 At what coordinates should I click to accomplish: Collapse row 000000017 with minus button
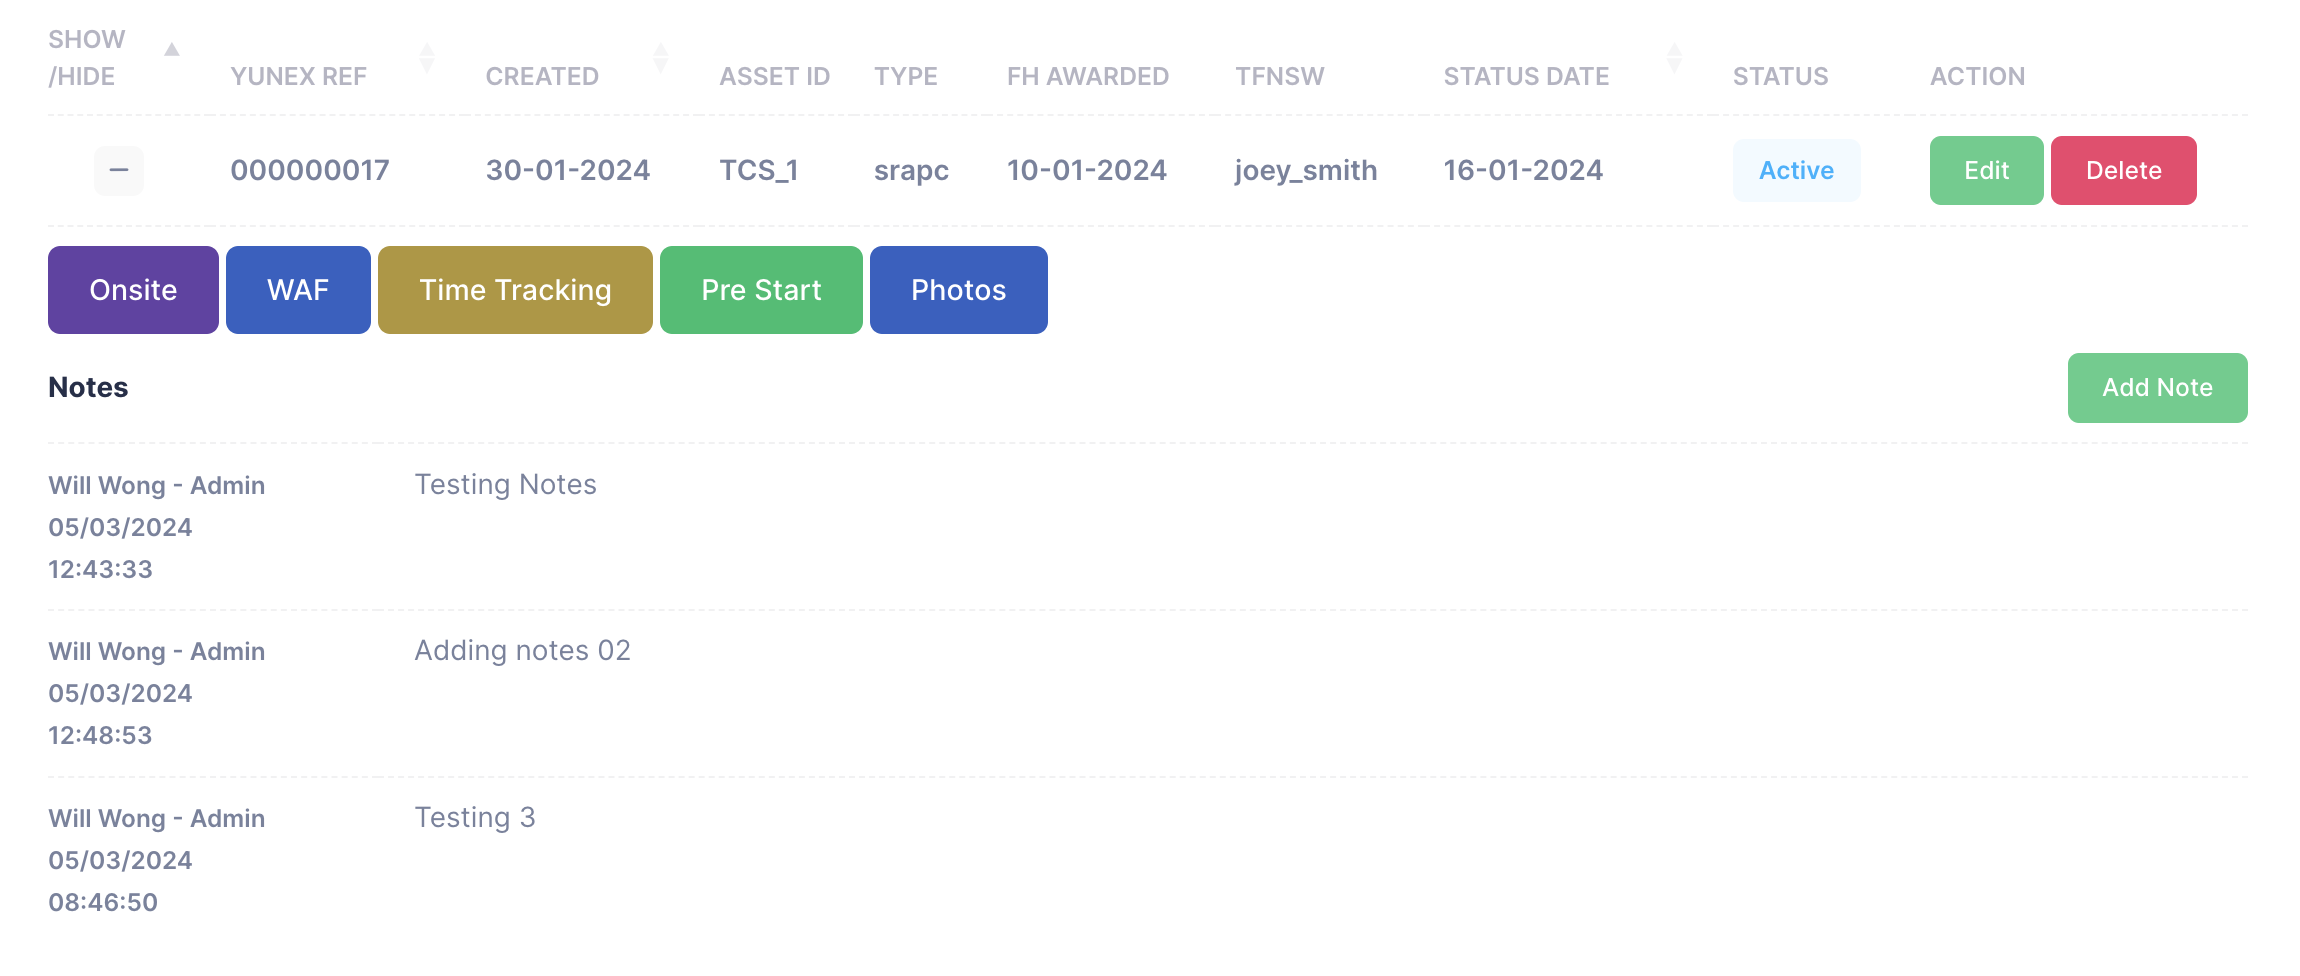coord(118,170)
